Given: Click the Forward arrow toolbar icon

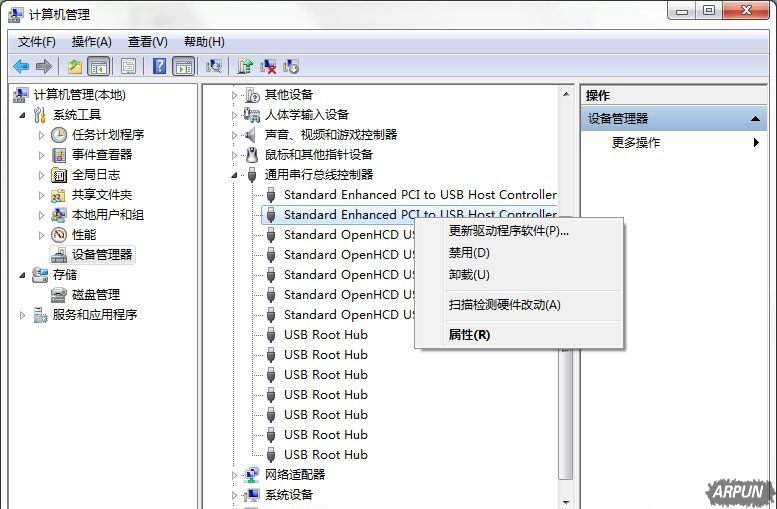Looking at the screenshot, I should 44,66.
